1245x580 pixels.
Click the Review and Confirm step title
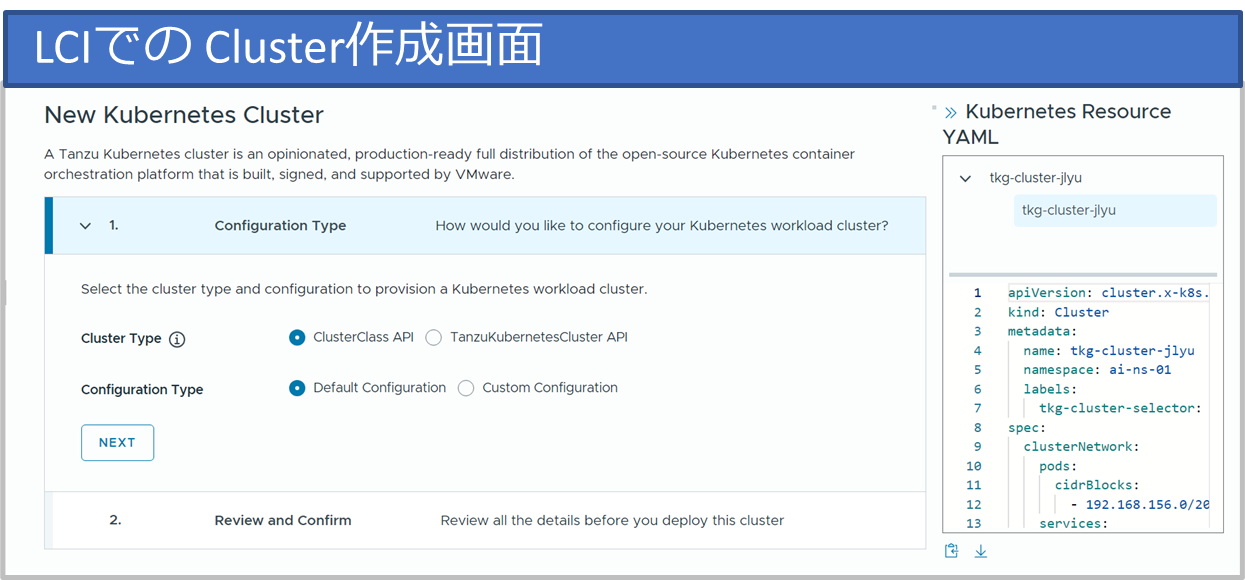click(283, 520)
